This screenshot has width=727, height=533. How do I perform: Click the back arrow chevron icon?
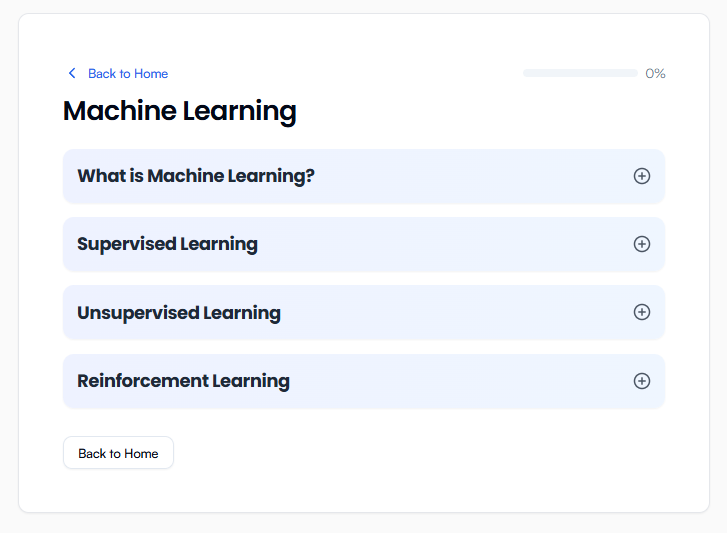[71, 73]
